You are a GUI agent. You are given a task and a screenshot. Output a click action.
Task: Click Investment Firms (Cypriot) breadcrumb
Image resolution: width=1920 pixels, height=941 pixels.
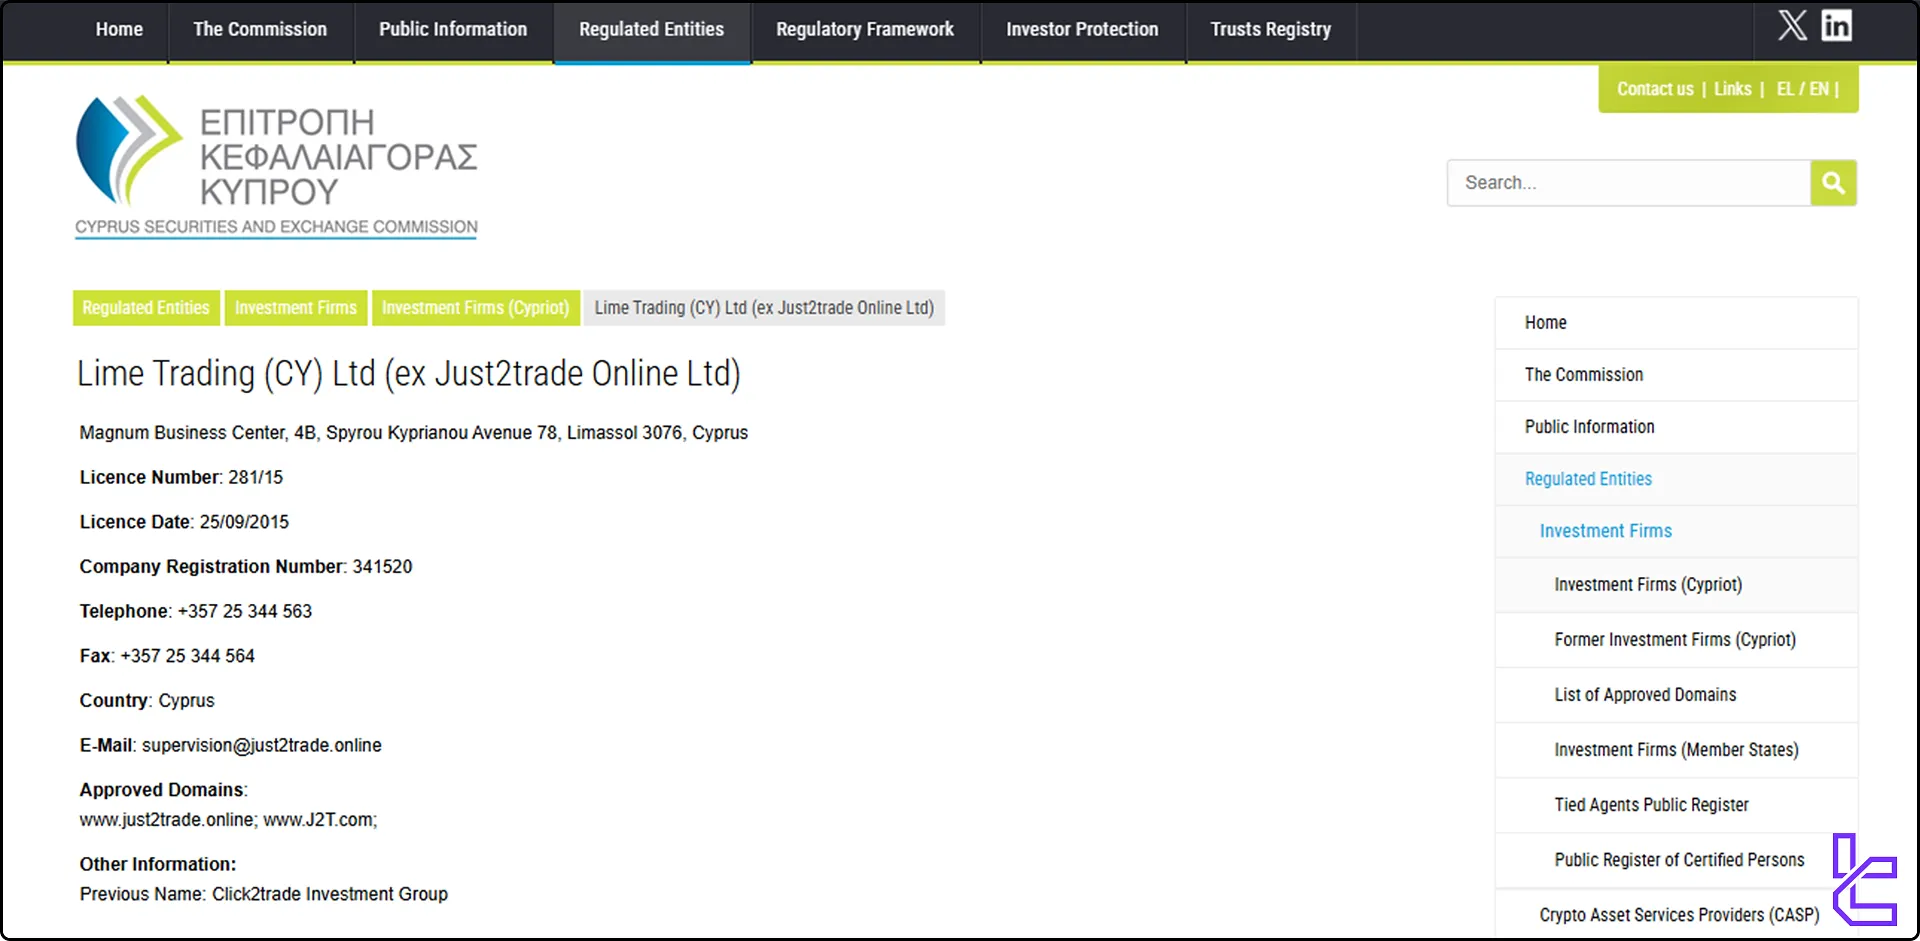click(475, 308)
